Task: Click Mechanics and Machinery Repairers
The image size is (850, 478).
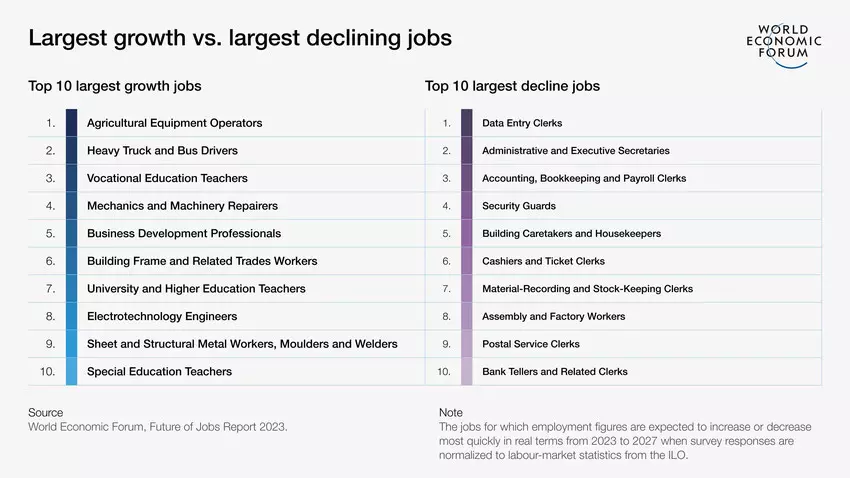Action: pyautogui.click(x=182, y=206)
